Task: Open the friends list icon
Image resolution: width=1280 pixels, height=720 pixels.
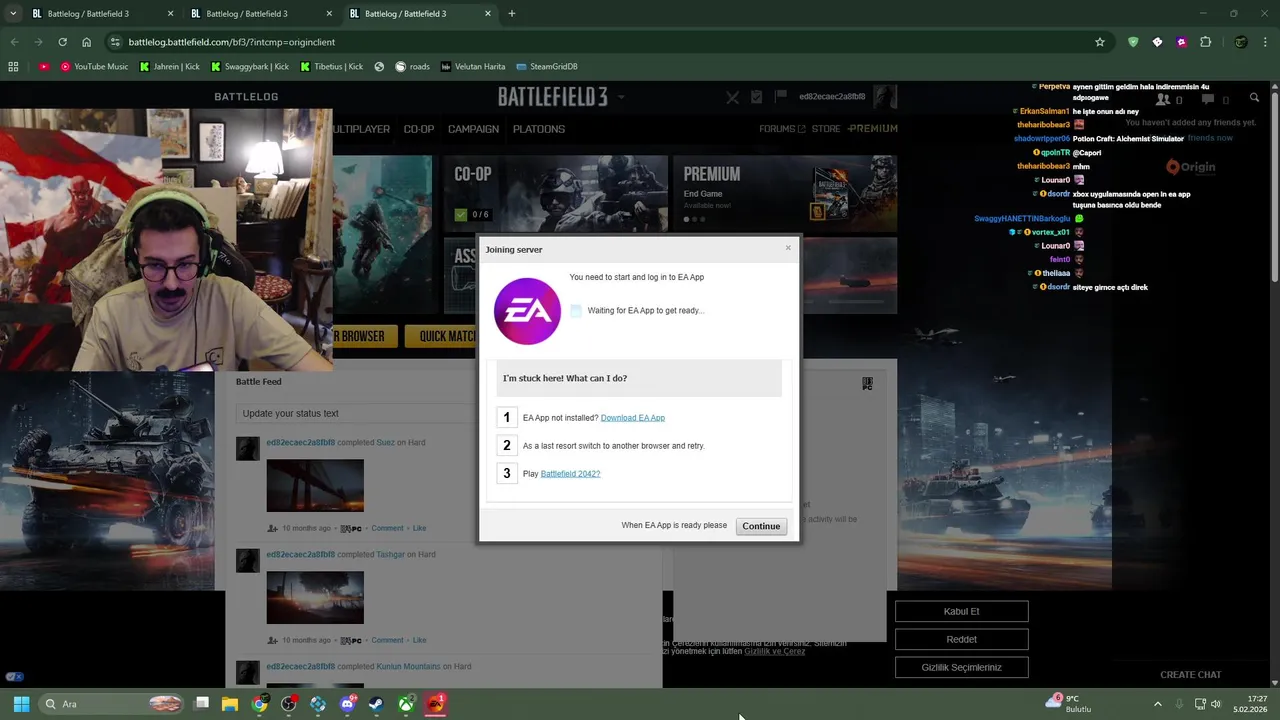Action: [1163, 99]
